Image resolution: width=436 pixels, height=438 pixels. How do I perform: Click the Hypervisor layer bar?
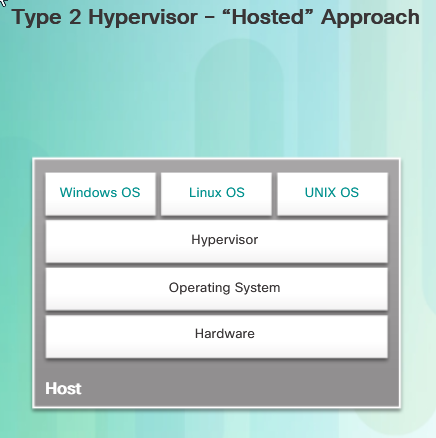tap(217, 241)
